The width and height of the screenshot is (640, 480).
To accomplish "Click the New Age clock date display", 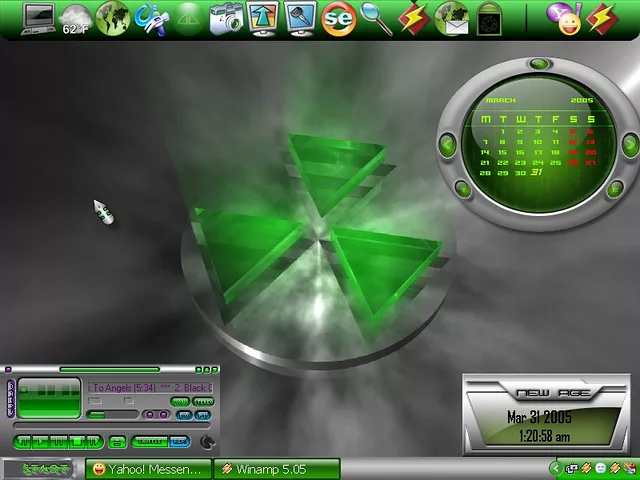I will [539, 417].
